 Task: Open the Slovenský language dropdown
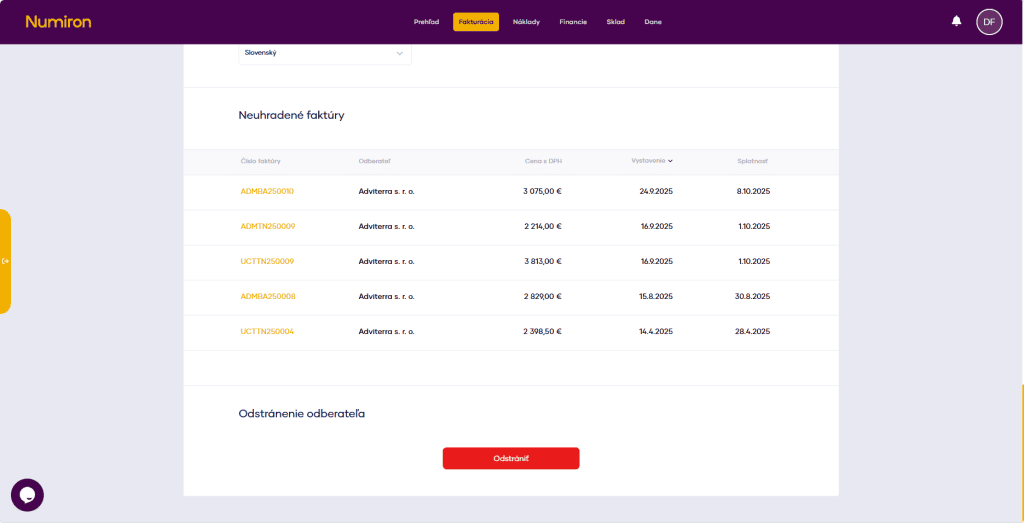coord(324,53)
